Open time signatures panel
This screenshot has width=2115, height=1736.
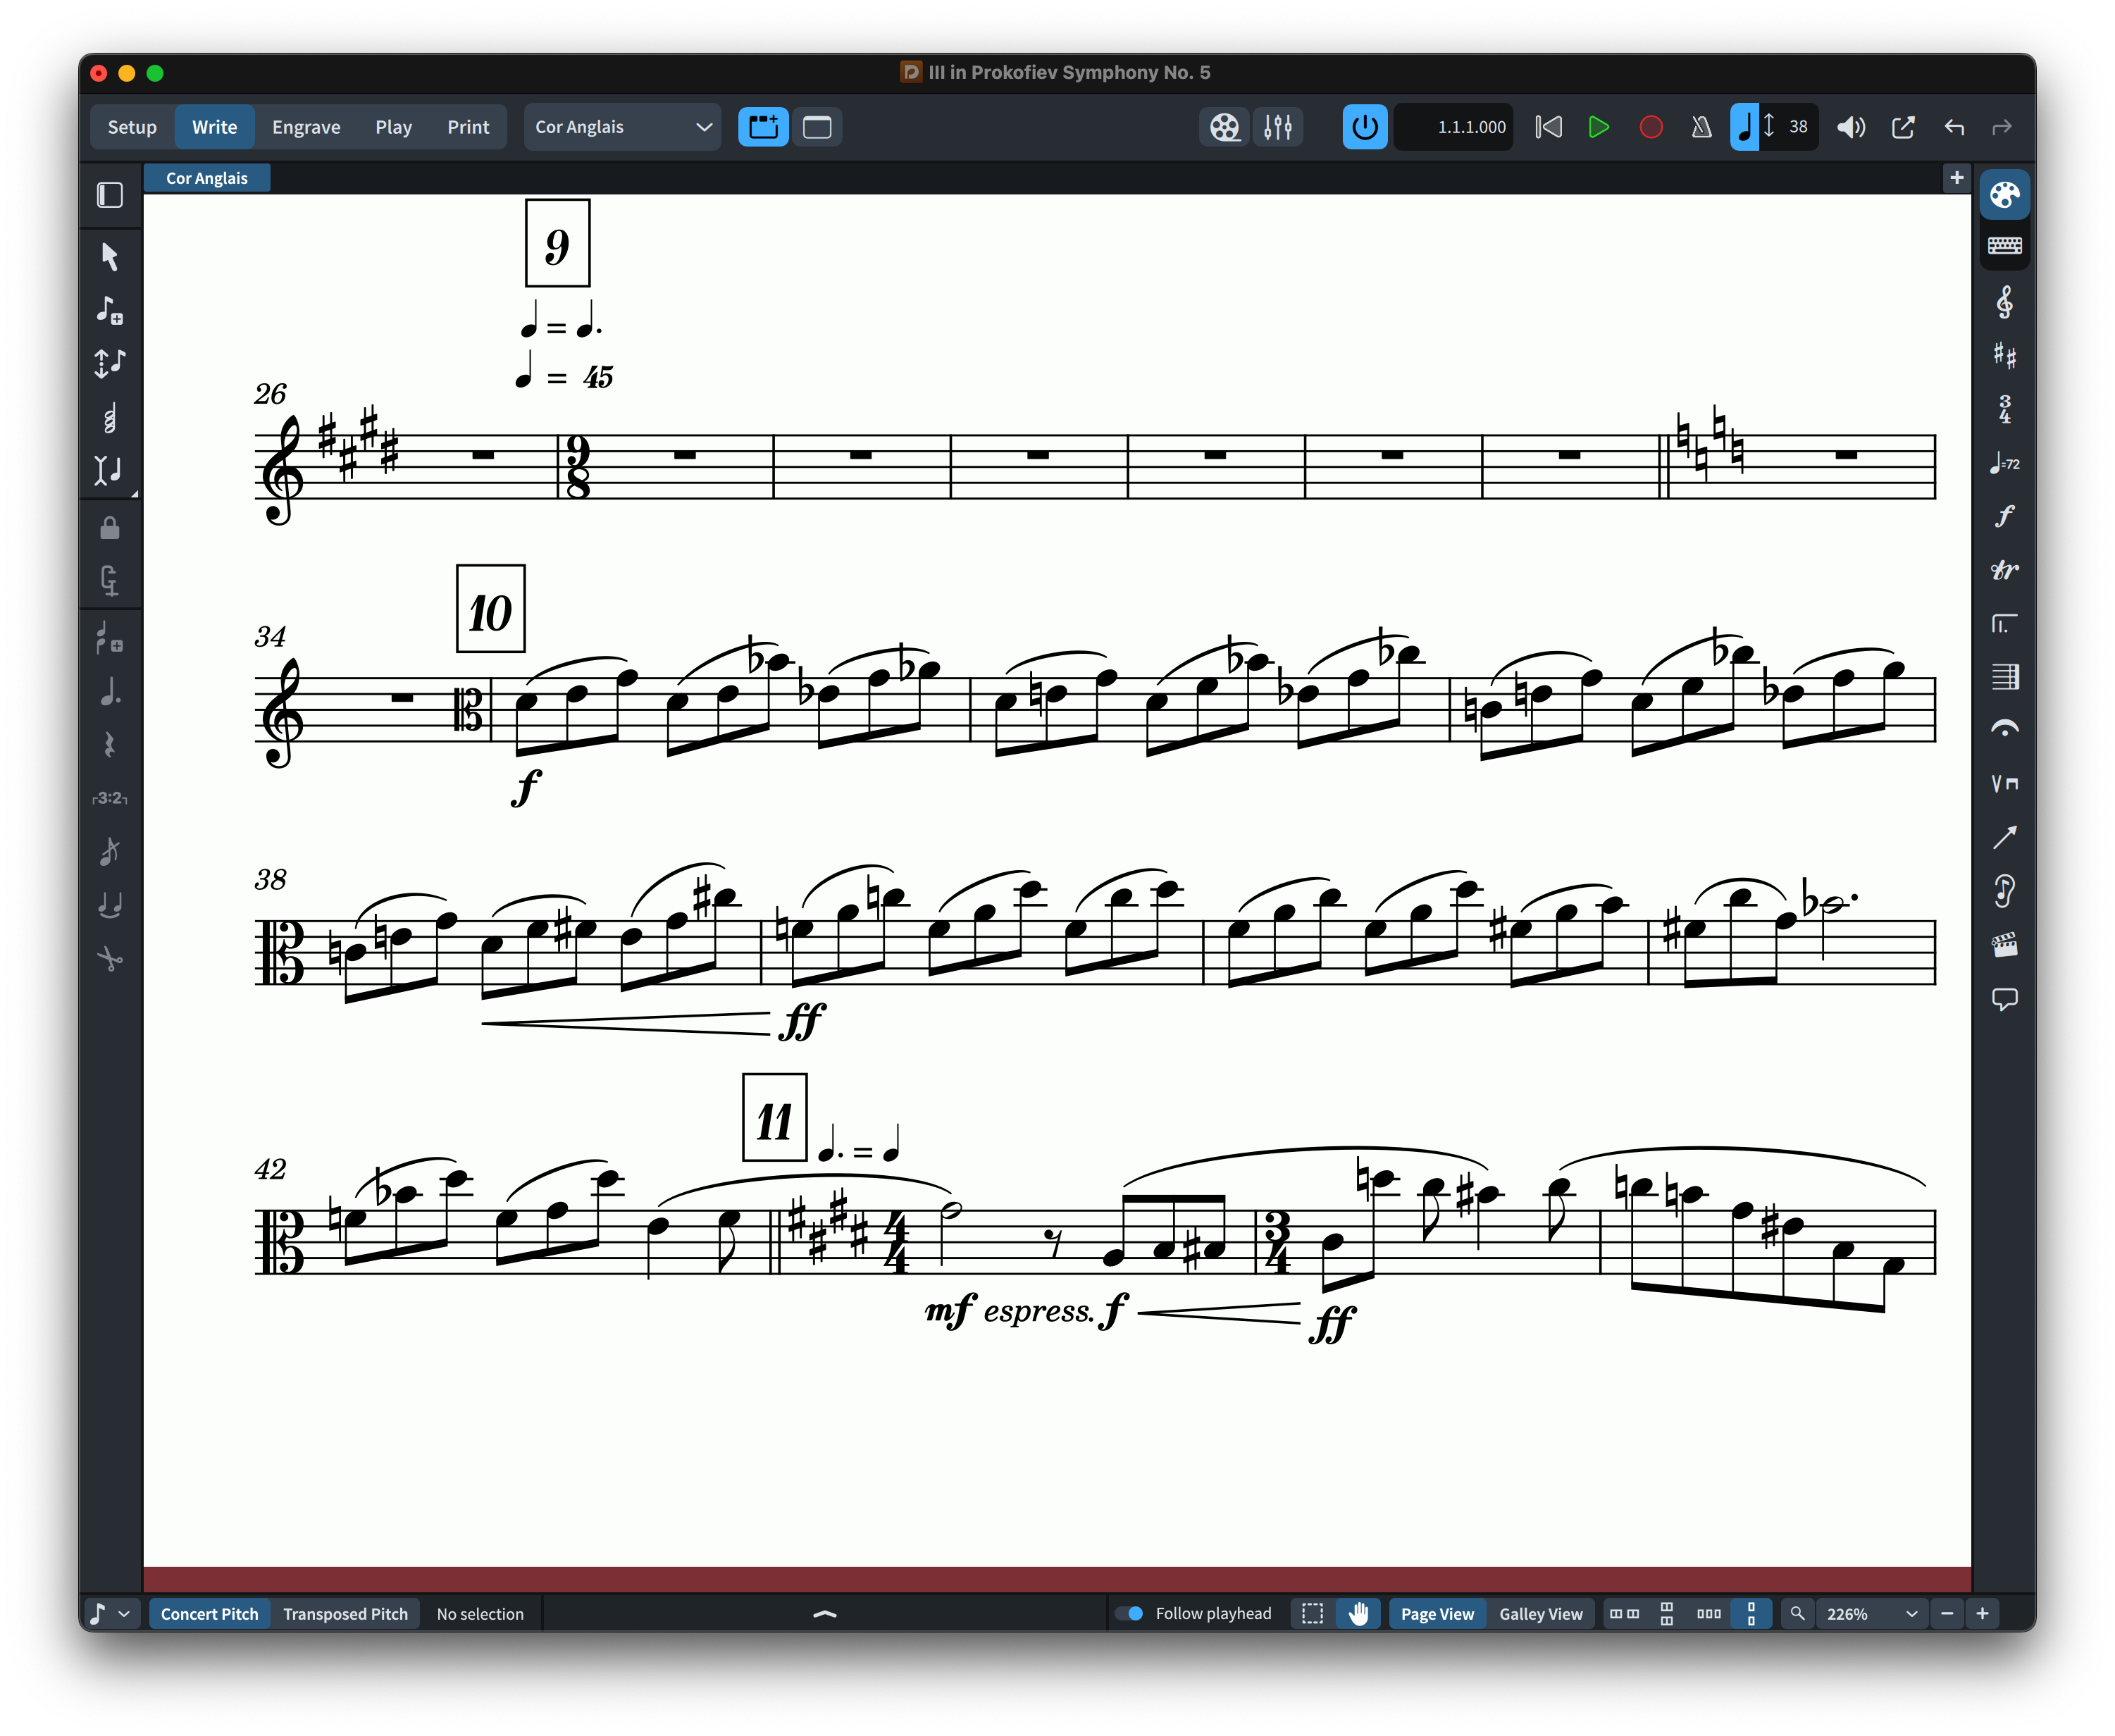tap(2004, 409)
